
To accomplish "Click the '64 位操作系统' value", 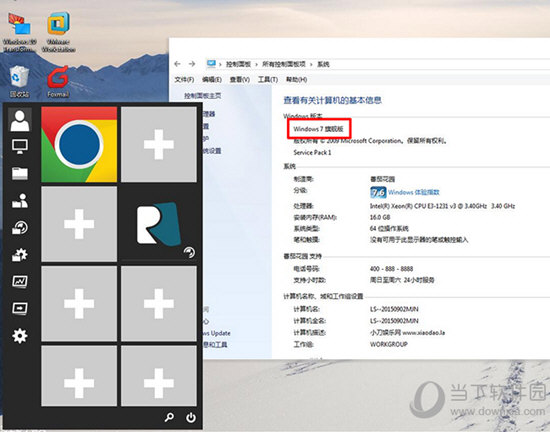I will point(389,229).
